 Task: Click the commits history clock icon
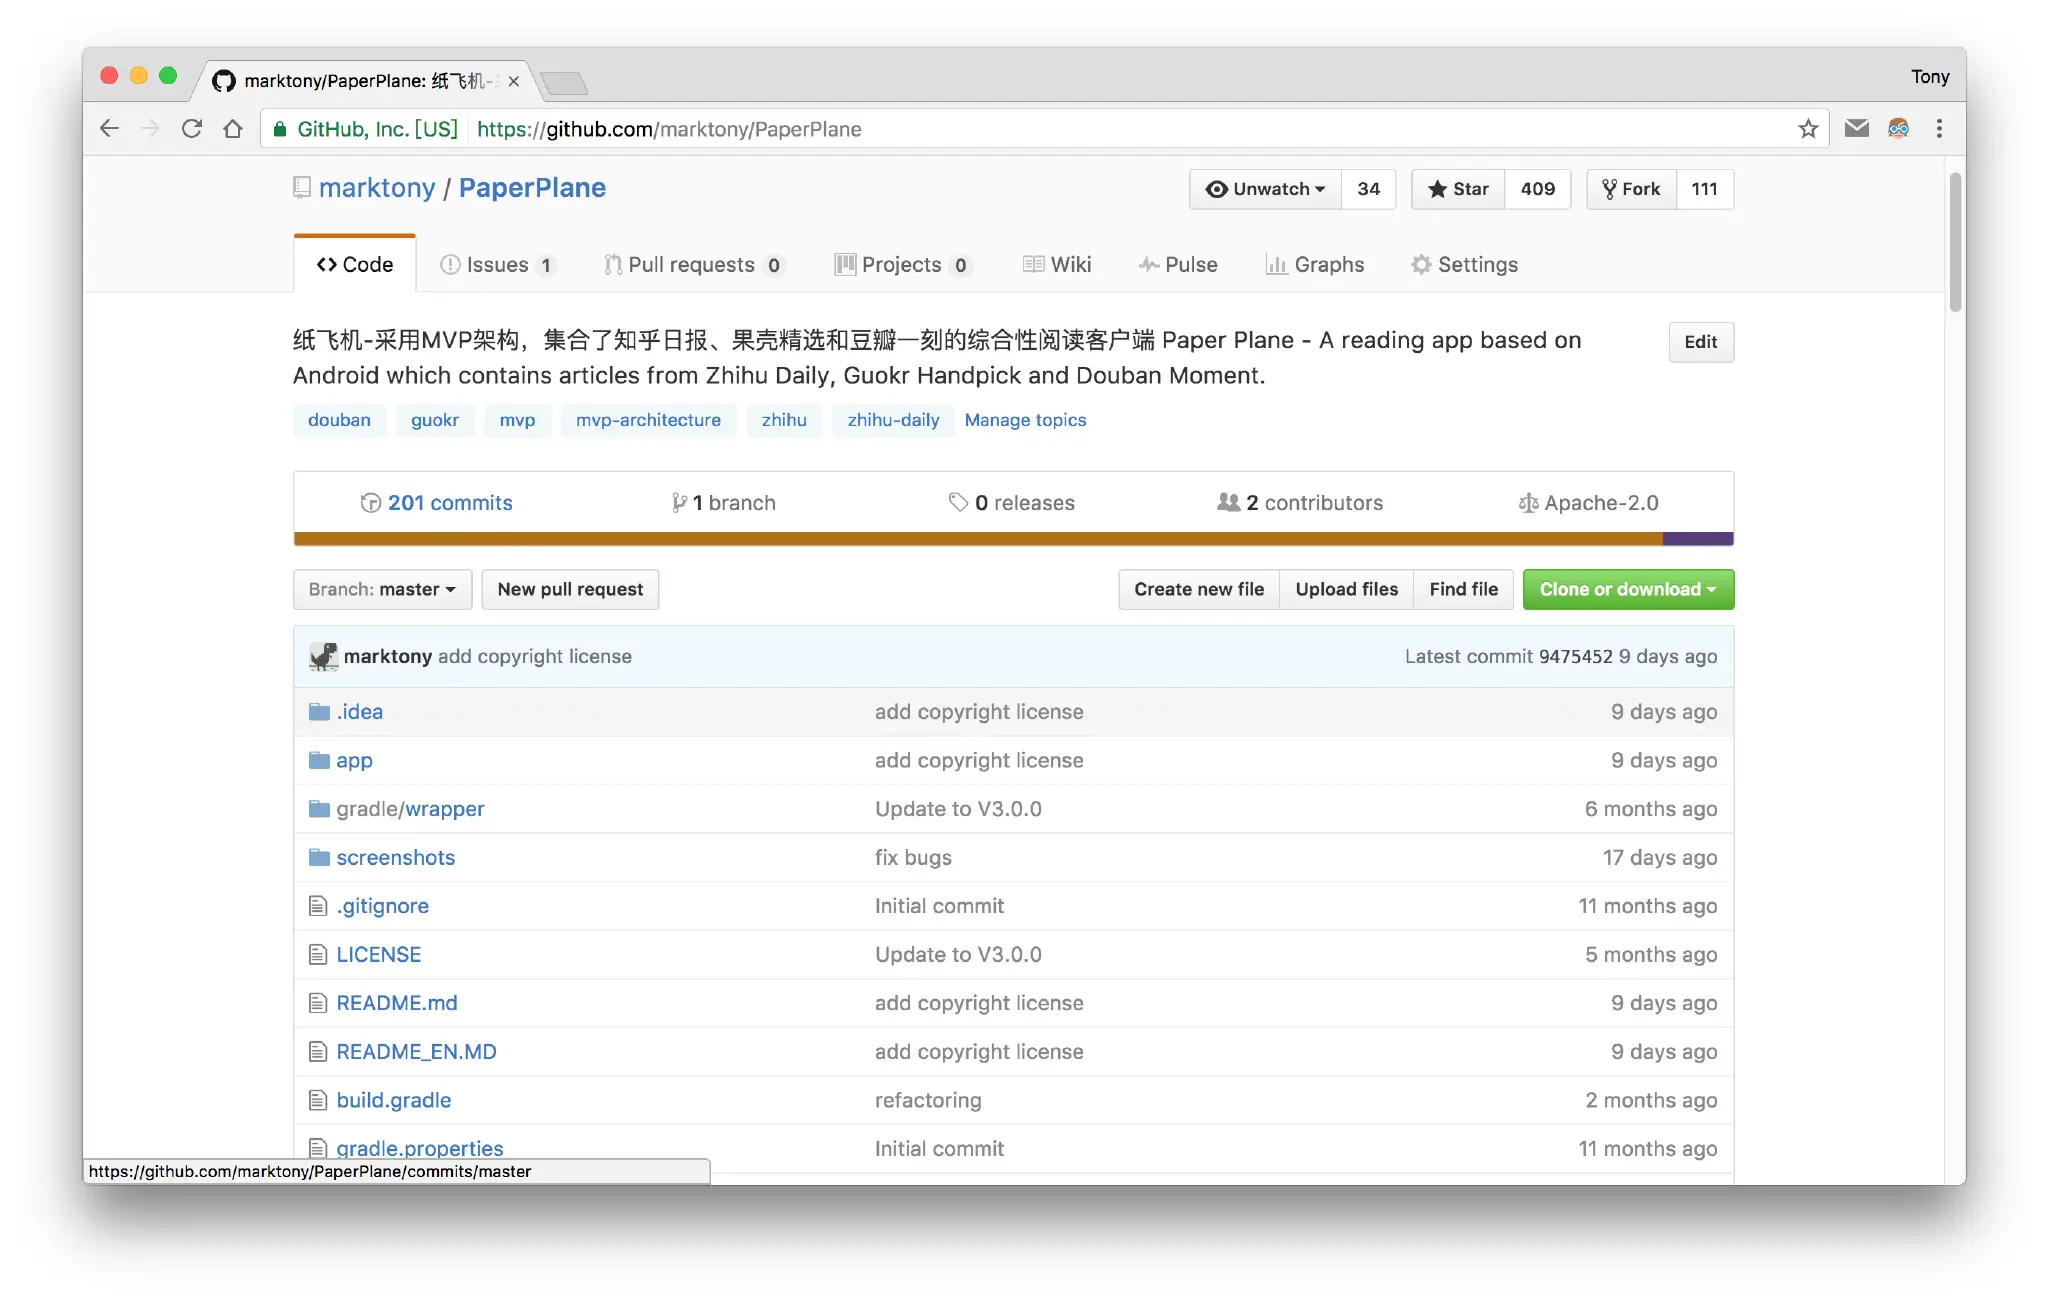(370, 503)
